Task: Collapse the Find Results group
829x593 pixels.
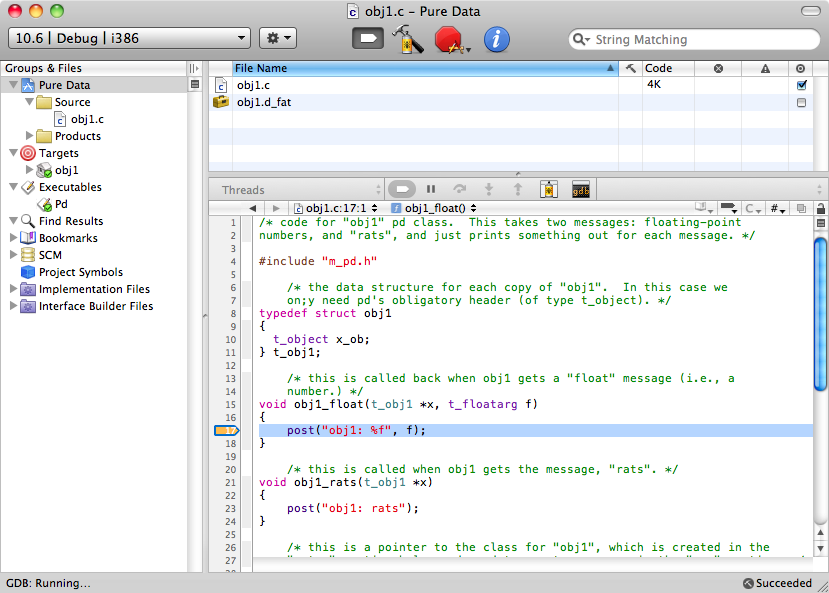Action: [14, 220]
